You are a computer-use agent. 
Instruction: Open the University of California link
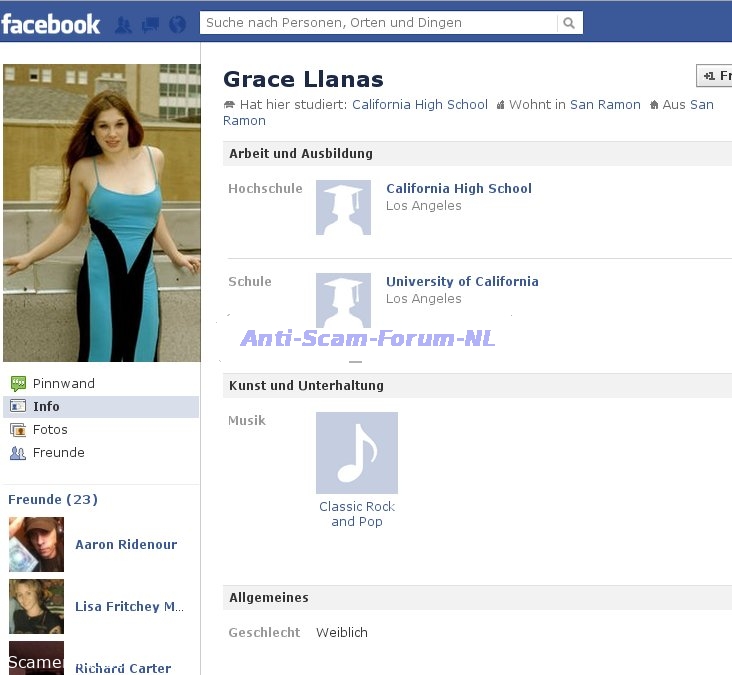click(462, 281)
